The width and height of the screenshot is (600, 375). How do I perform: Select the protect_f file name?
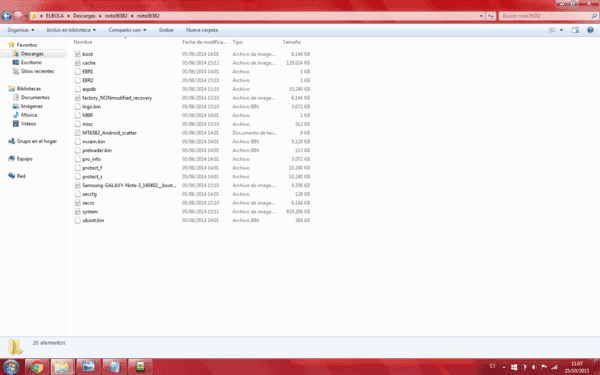(92, 168)
